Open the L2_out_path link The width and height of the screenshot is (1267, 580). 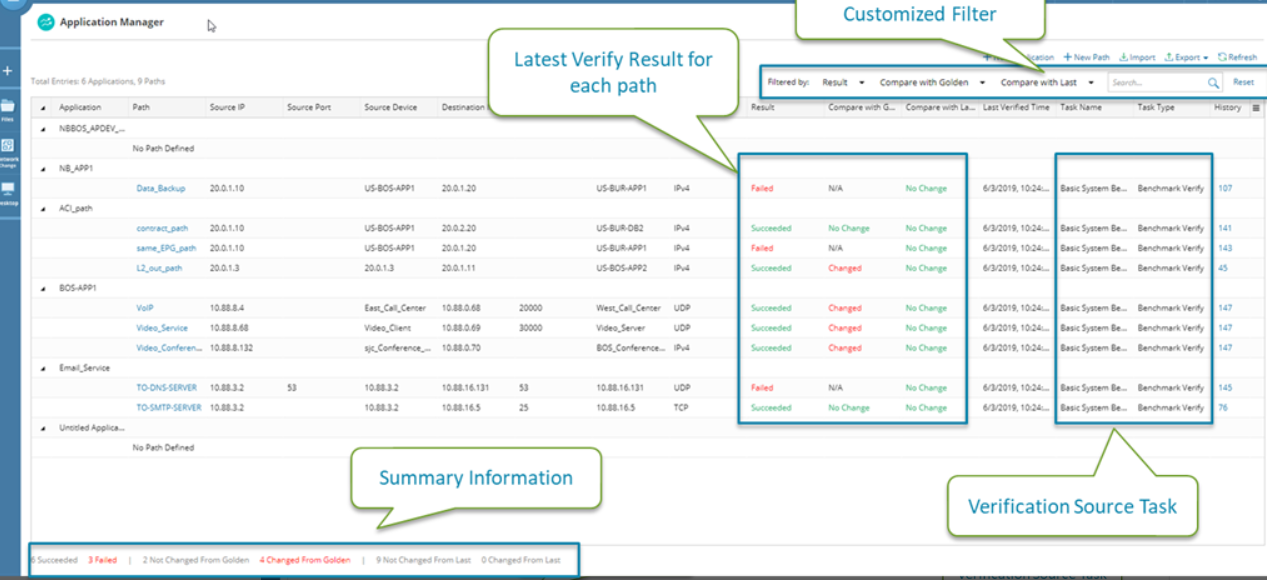tap(159, 268)
